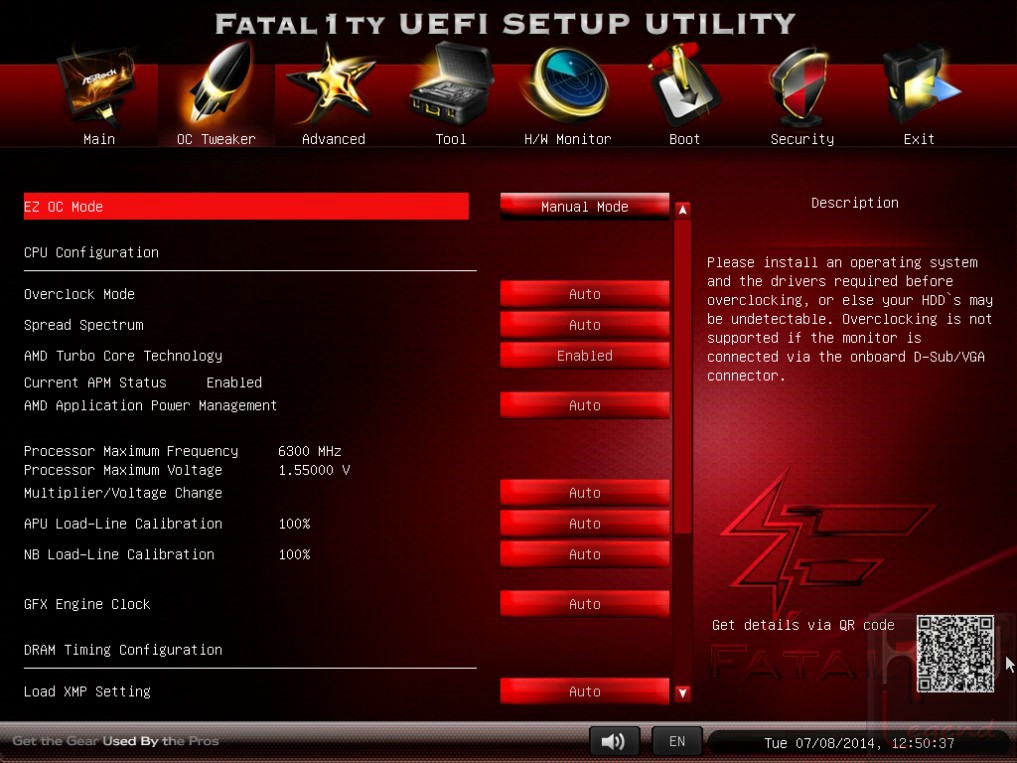
Task: Select the Overclock Mode label
Action: 79,294
